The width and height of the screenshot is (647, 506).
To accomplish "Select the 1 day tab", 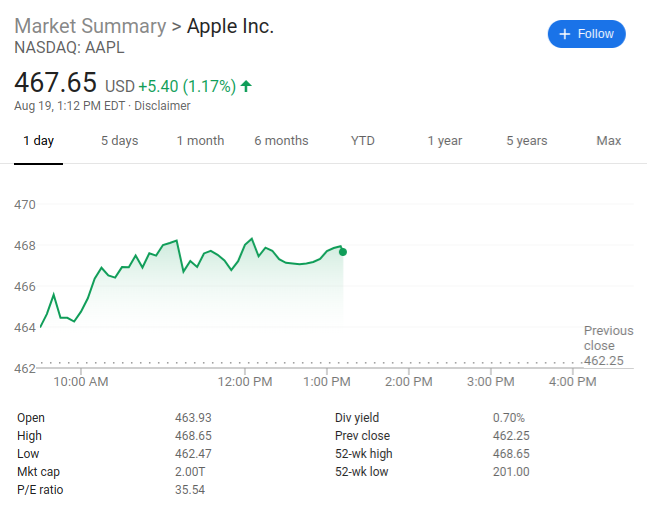I will 39,141.
